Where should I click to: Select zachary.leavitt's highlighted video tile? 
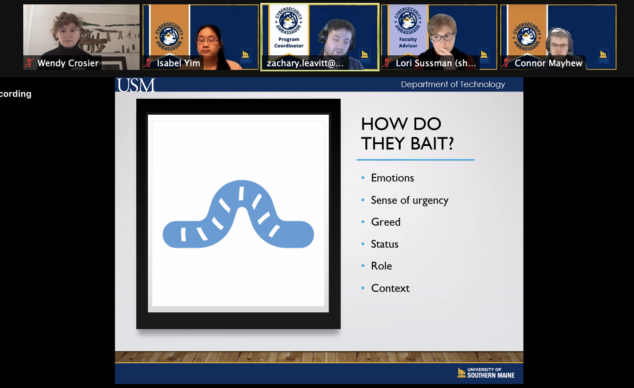point(320,37)
